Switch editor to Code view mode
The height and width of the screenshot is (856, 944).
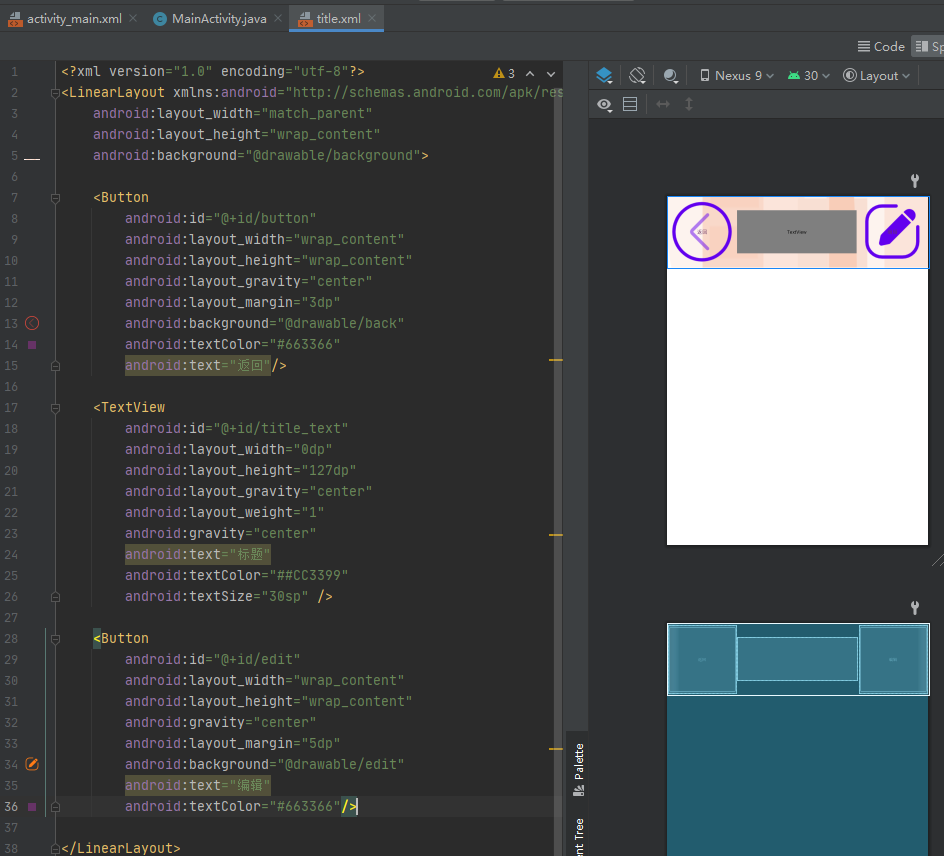881,46
